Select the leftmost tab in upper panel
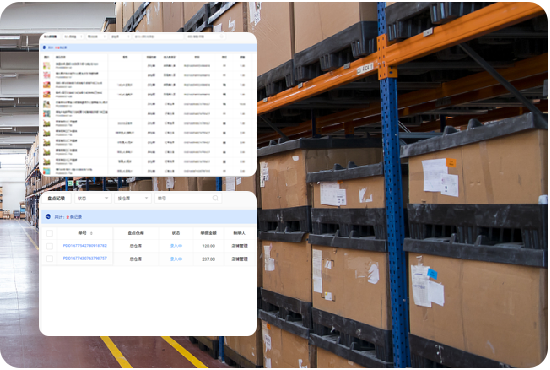The image size is (550, 370). click(x=51, y=36)
